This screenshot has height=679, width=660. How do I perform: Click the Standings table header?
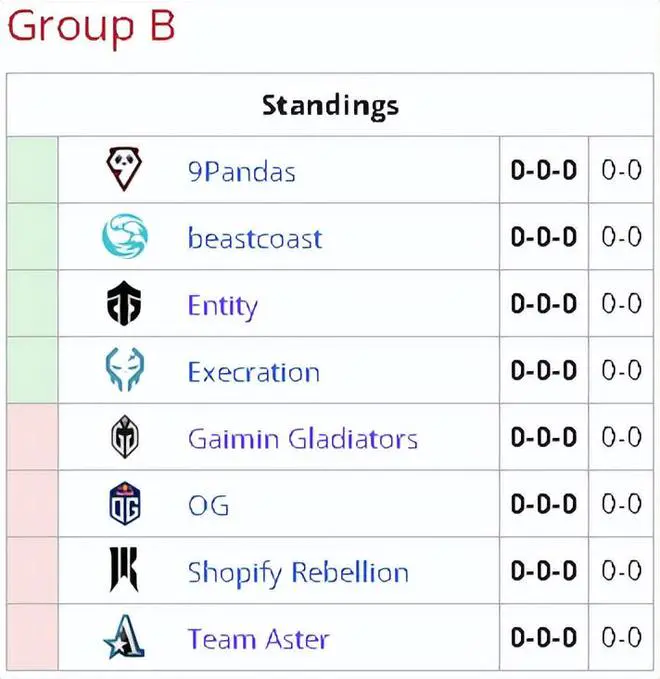coord(330,105)
